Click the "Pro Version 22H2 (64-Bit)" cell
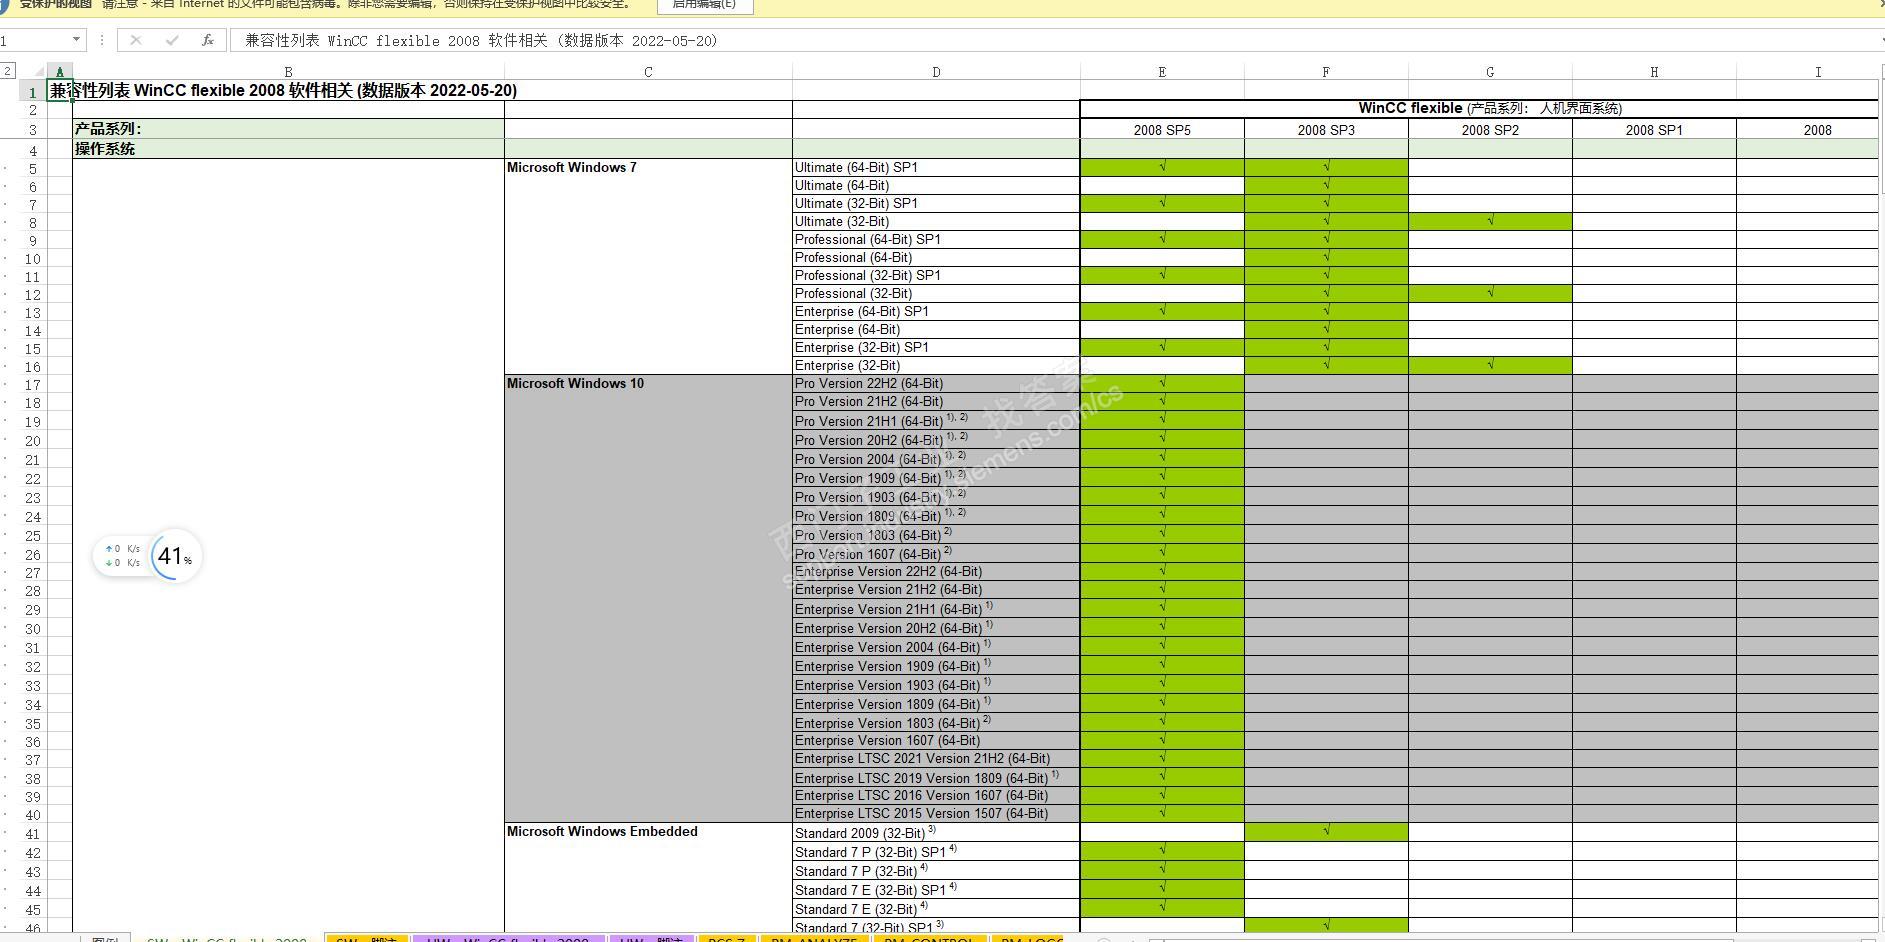 coord(936,383)
